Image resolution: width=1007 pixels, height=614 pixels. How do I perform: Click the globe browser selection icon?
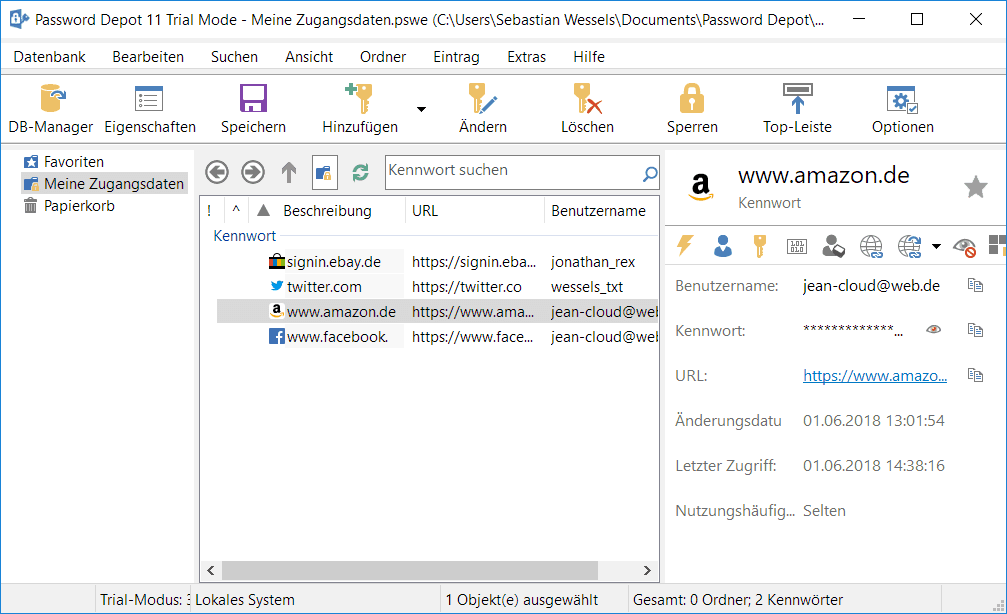coord(909,246)
